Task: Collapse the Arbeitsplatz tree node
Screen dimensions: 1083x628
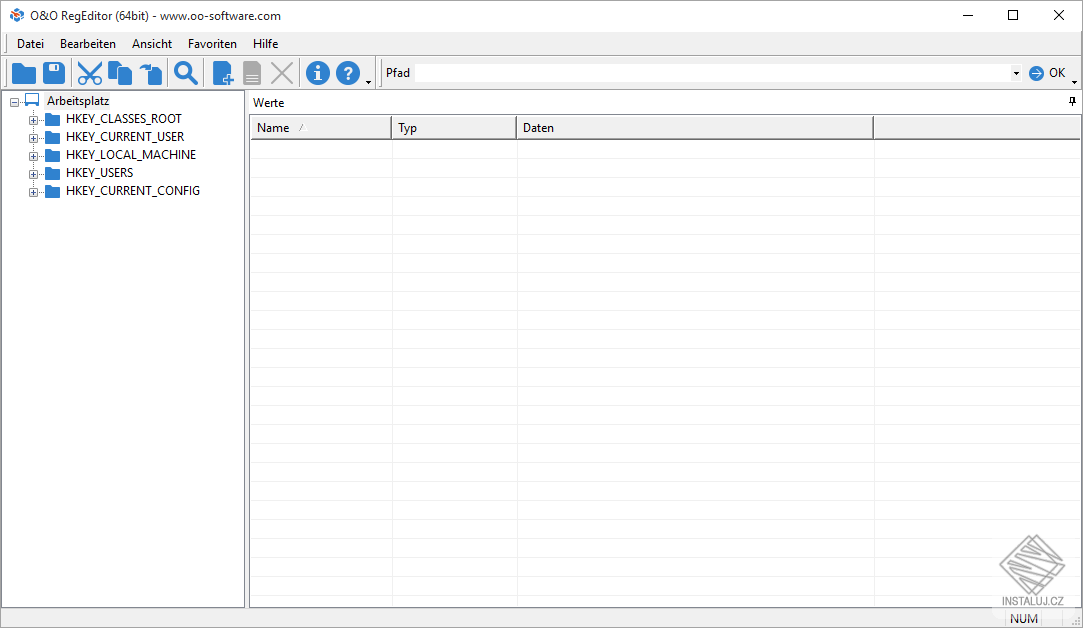Action: click(x=15, y=102)
